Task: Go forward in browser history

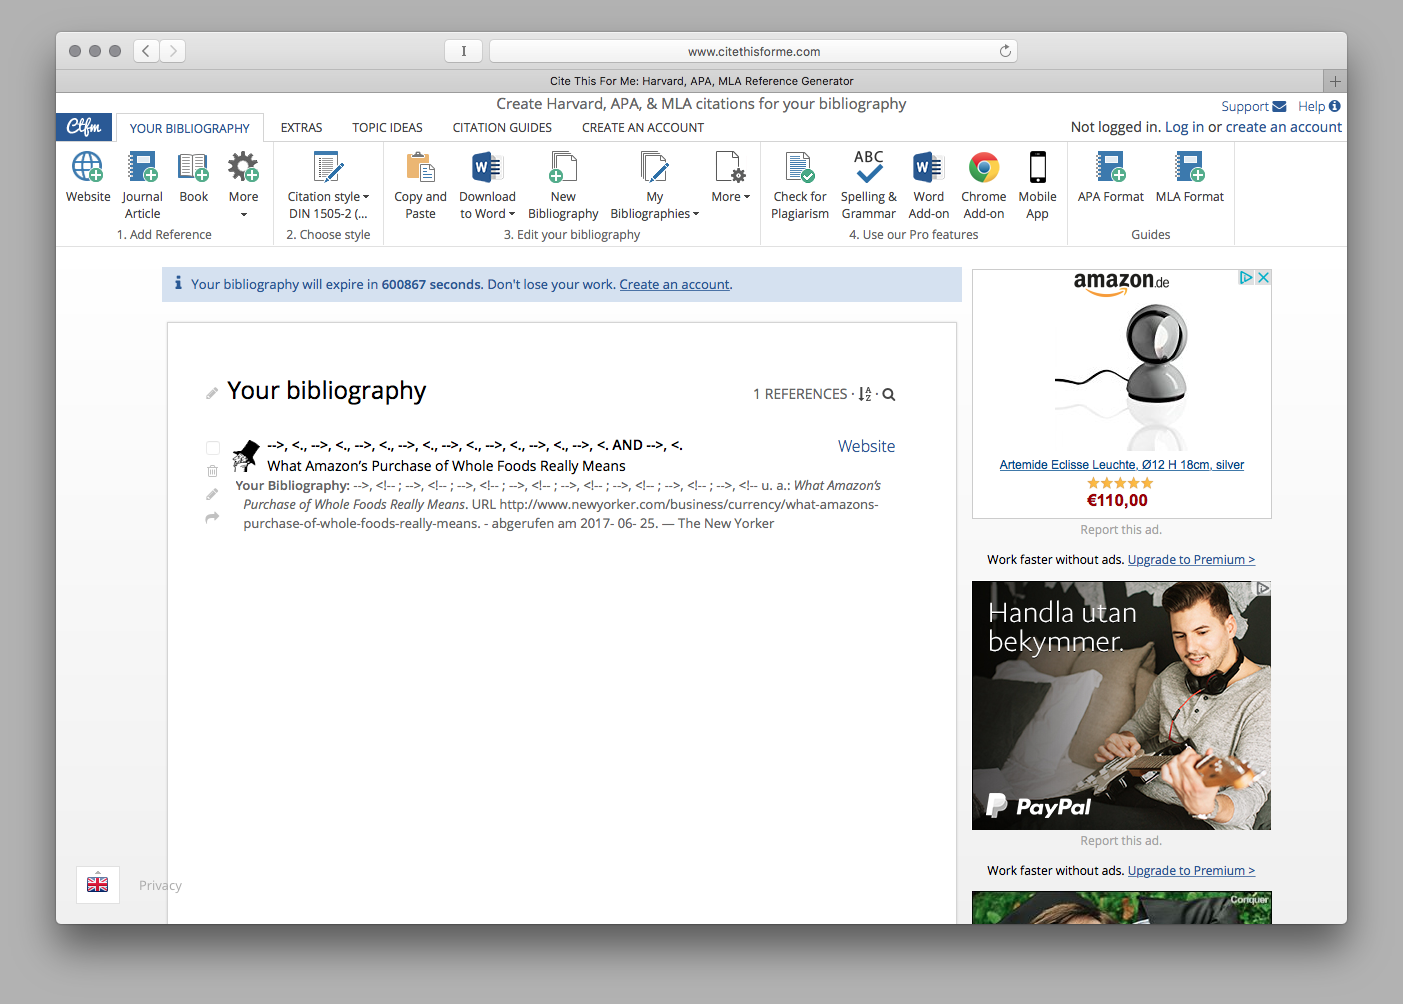Action: 173,51
